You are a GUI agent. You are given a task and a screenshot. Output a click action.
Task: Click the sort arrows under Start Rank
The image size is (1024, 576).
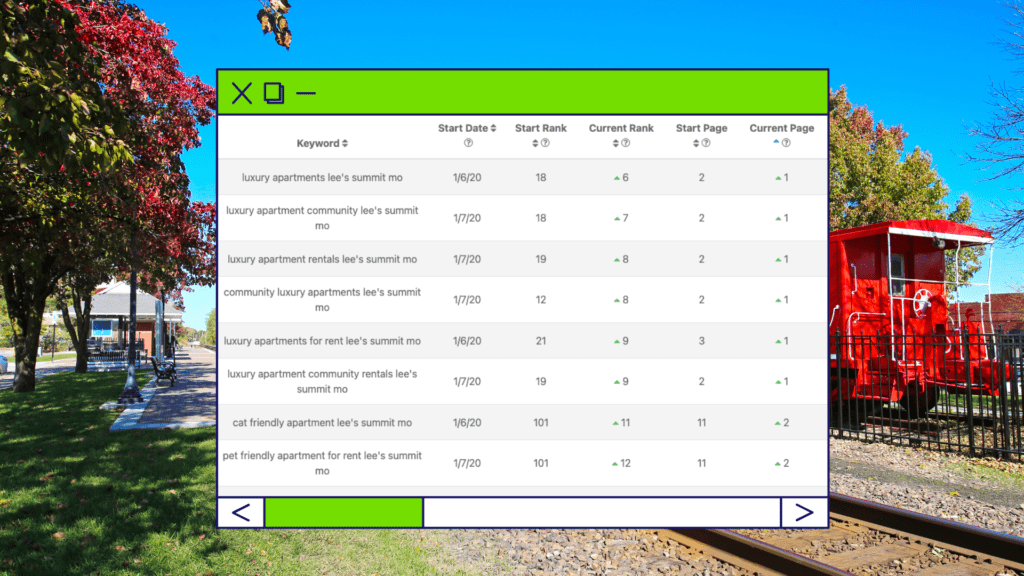[x=536, y=143]
